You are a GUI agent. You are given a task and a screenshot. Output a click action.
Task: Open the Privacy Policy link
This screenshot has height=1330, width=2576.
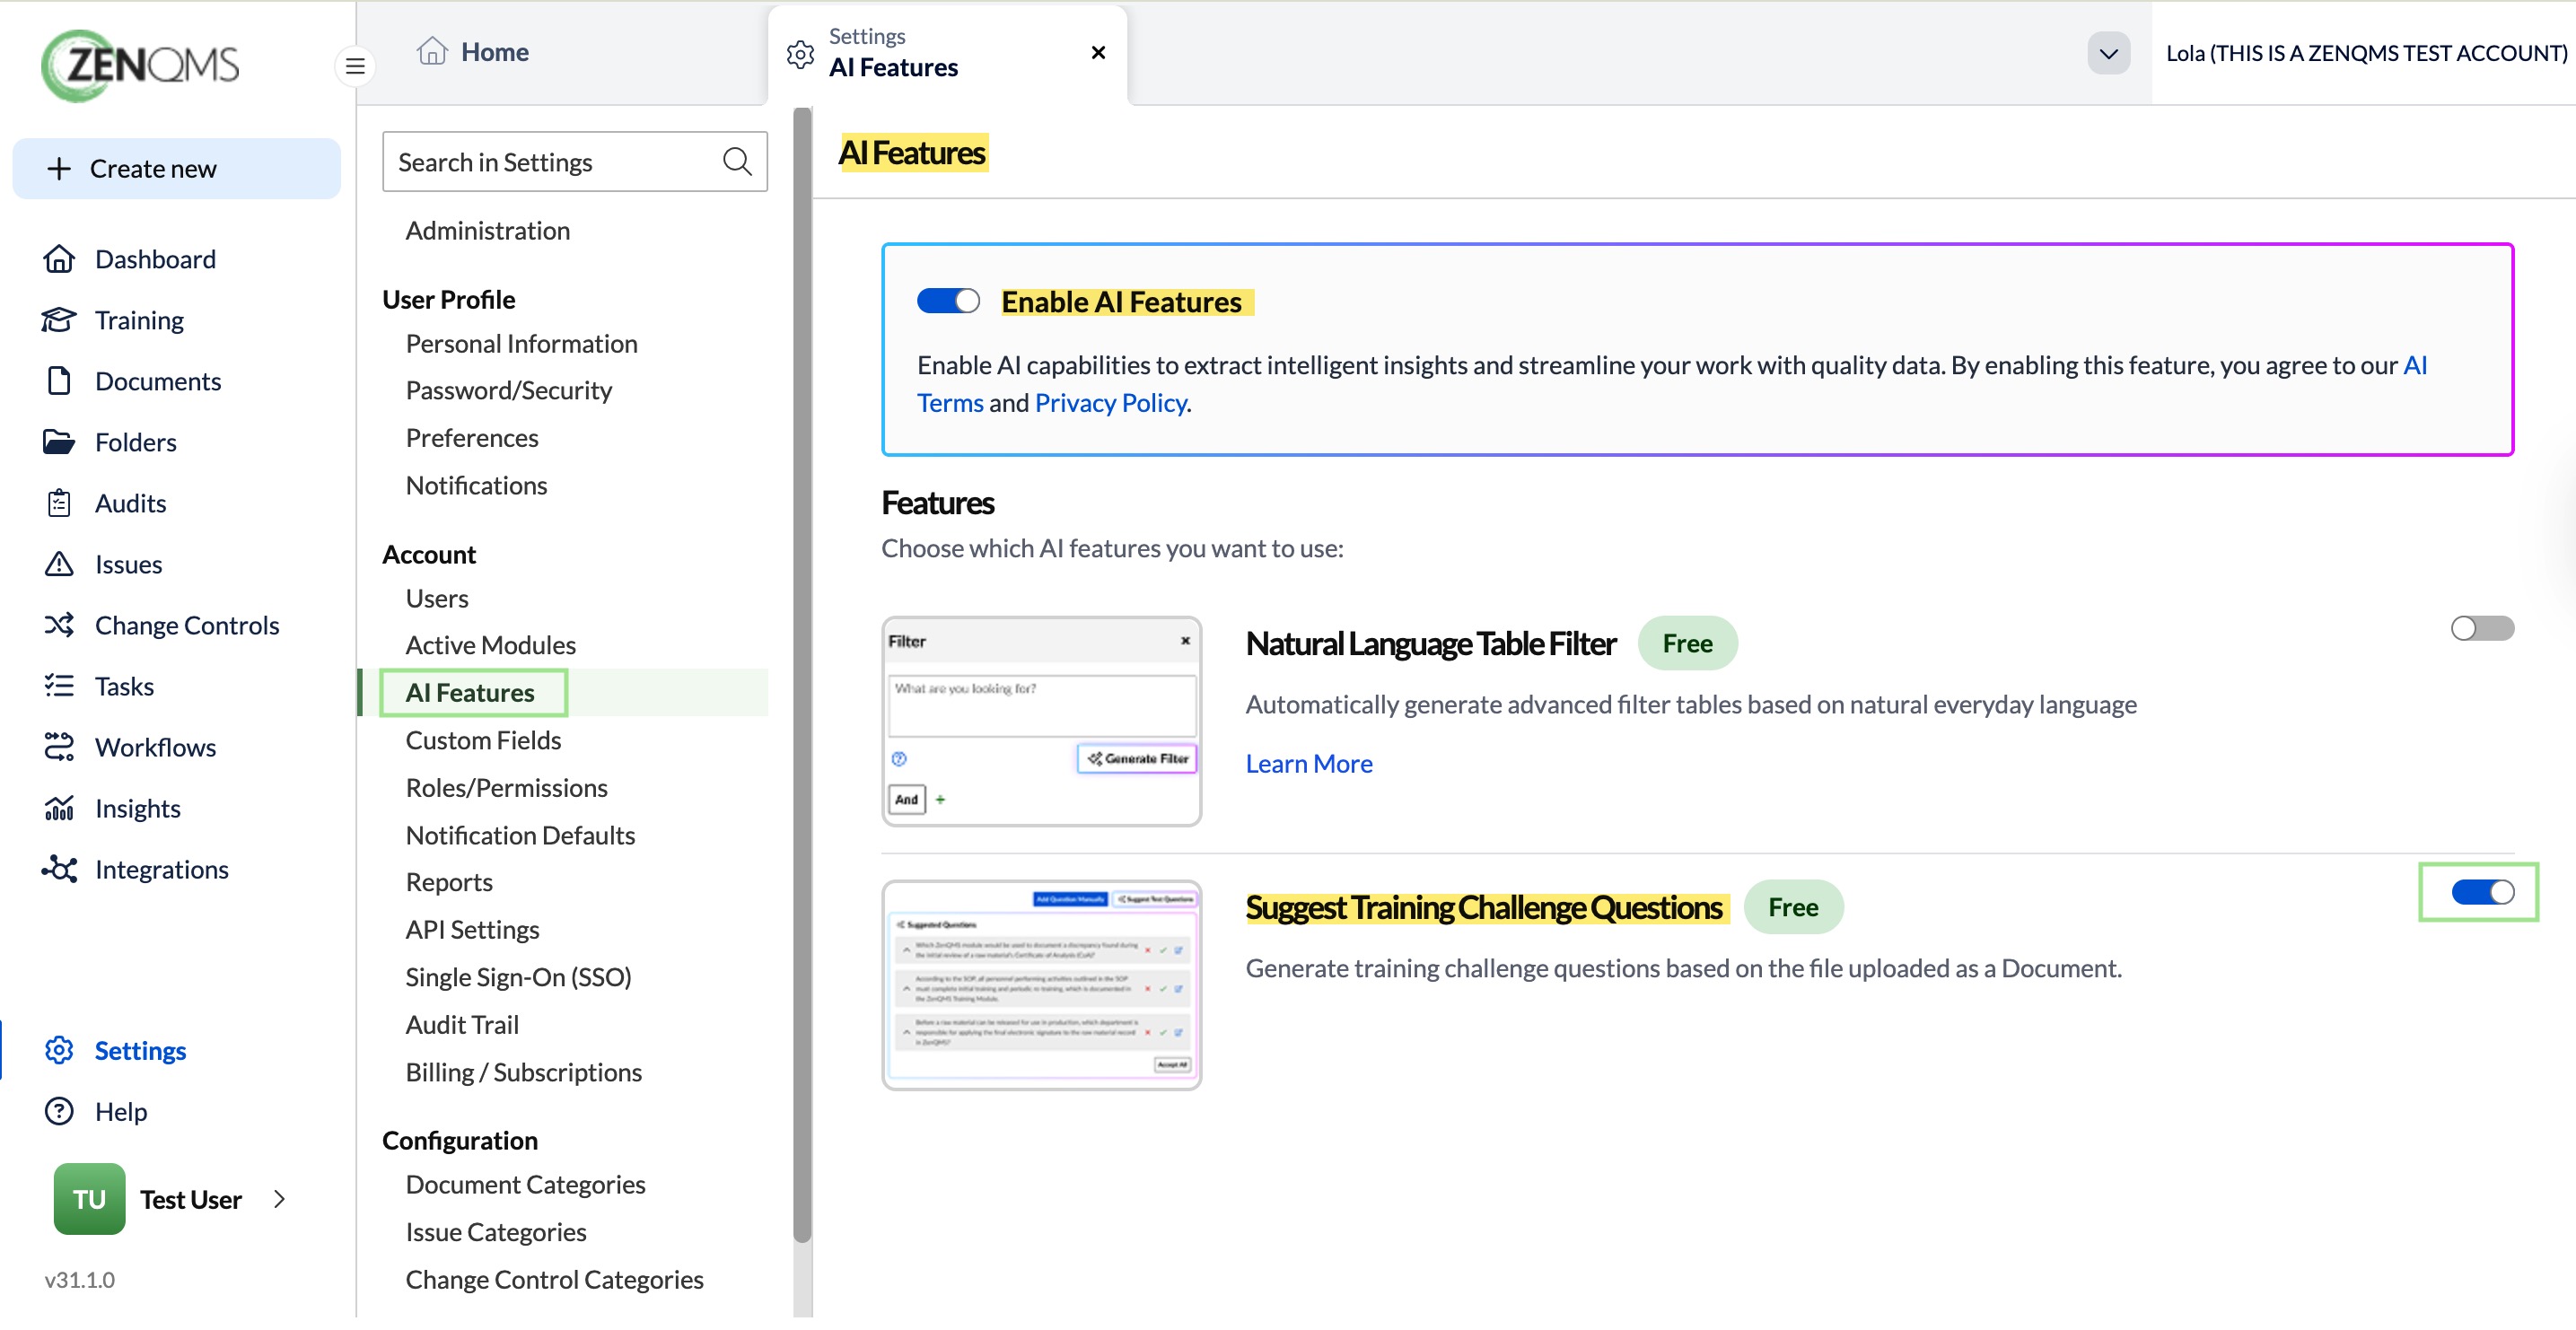click(1111, 403)
